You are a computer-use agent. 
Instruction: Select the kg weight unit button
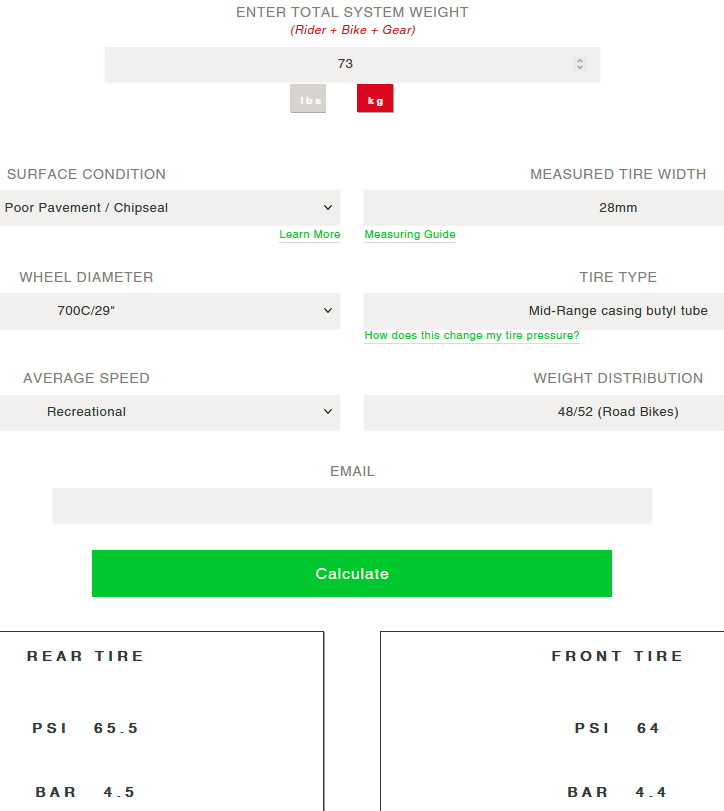pyautogui.click(x=375, y=99)
